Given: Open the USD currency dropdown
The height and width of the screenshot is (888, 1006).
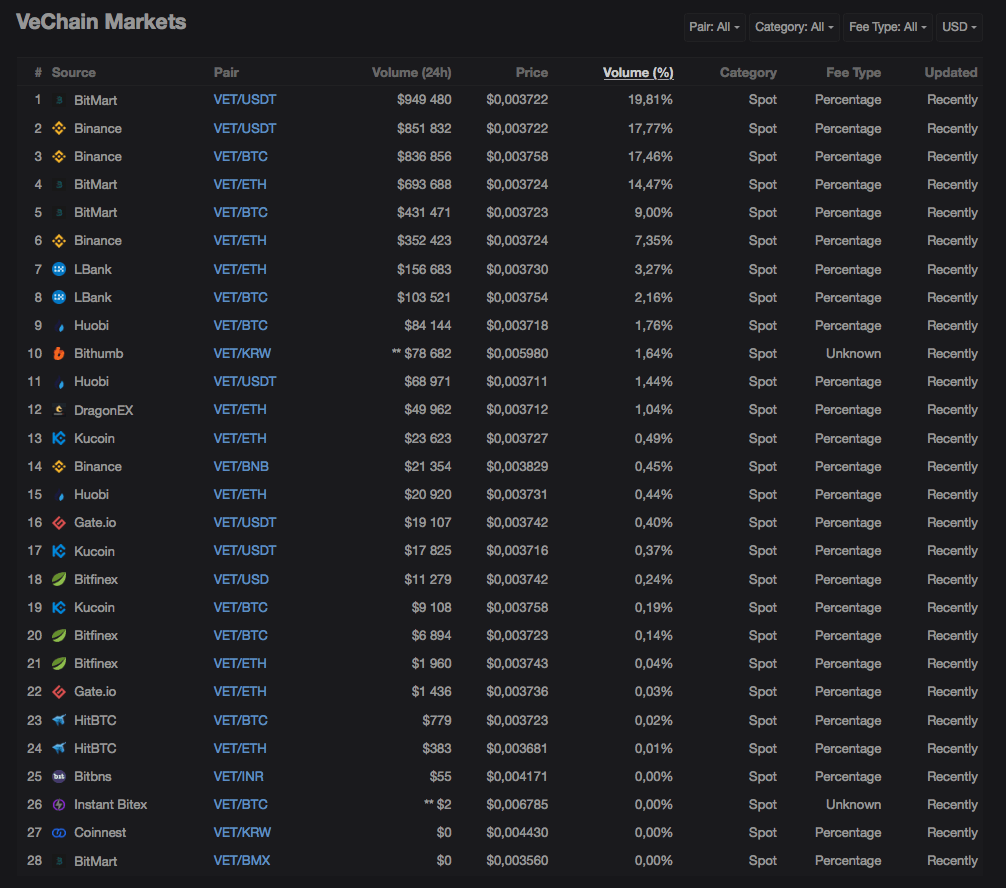Looking at the screenshot, I should [x=959, y=27].
